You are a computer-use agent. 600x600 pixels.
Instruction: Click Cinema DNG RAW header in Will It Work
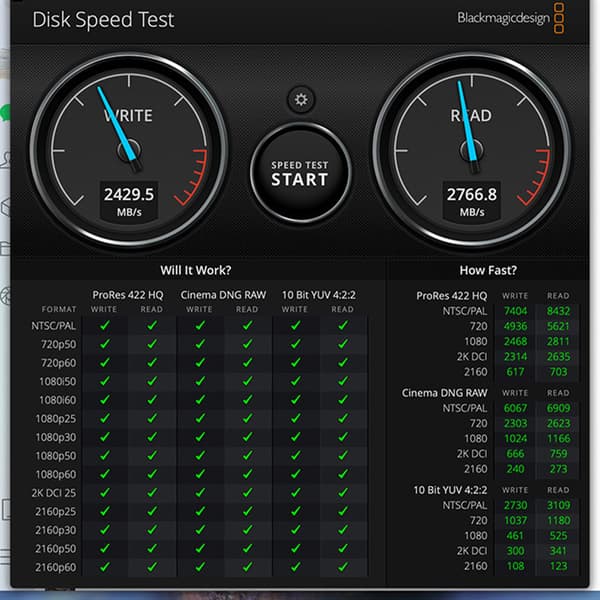pyautogui.click(x=223, y=295)
